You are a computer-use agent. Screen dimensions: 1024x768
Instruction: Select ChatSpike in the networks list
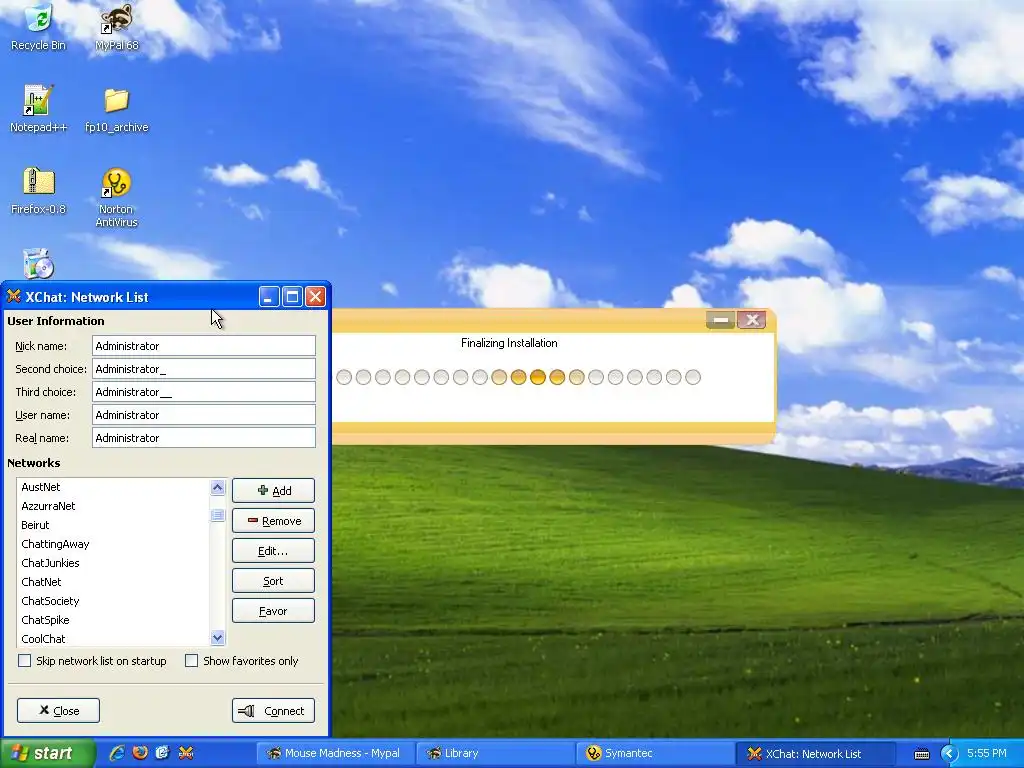pyautogui.click(x=113, y=619)
